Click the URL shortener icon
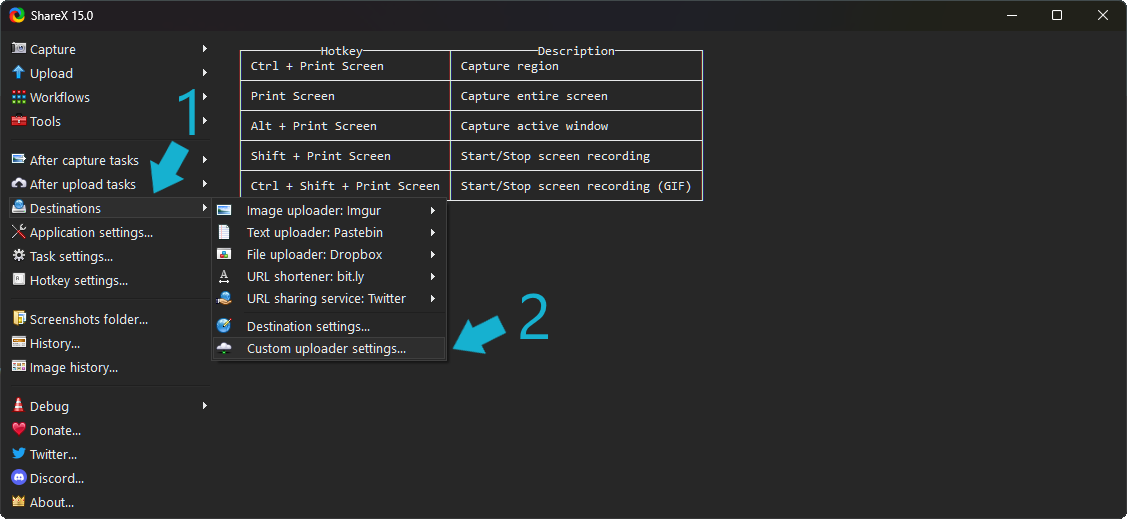Screen dimensions: 1127x519 [224, 277]
